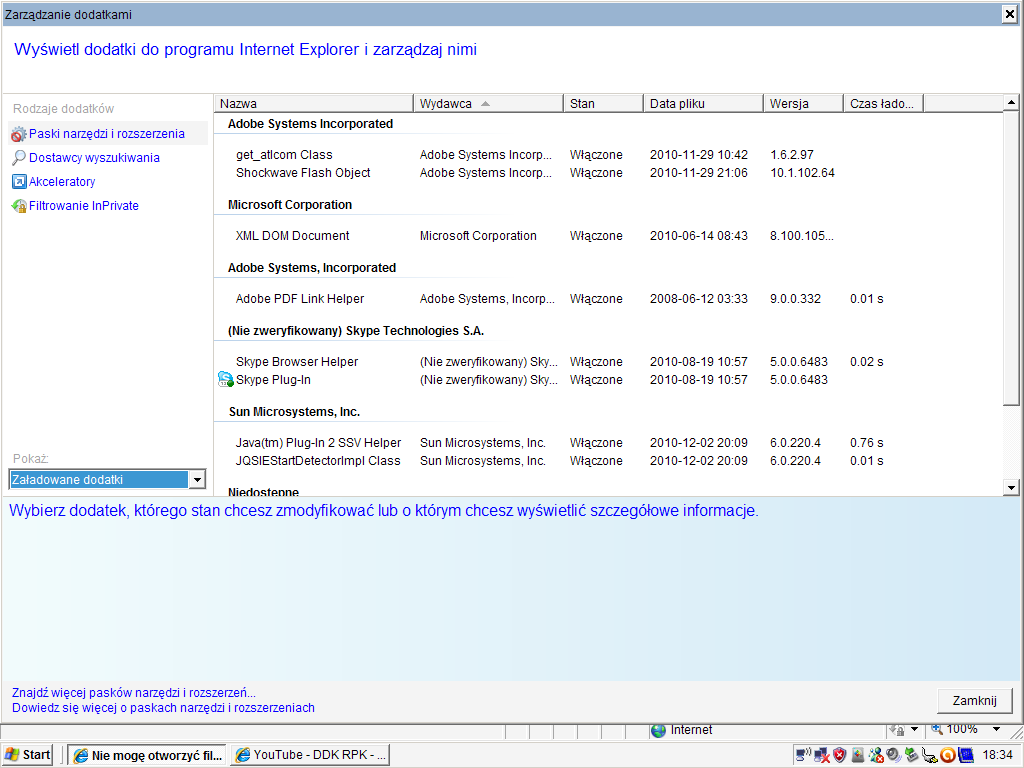1024x768 pixels.
Task: Click the list scrollbar down arrow
Action: pyautogui.click(x=1011, y=487)
